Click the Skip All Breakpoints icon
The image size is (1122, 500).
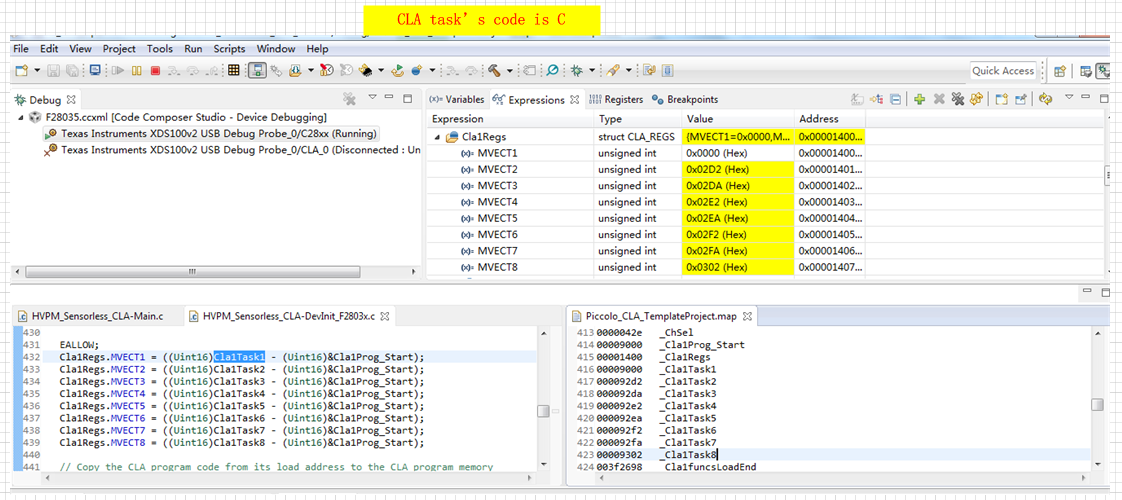pos(552,71)
